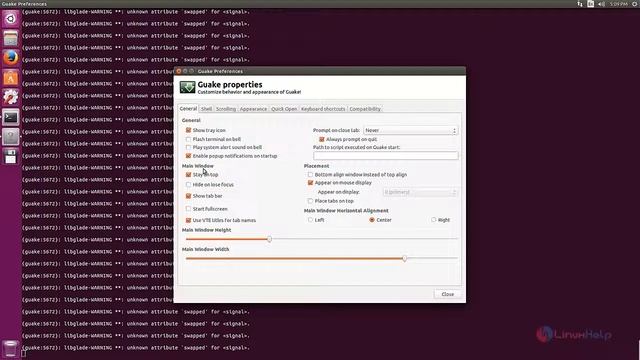
Task: Open the Keyboard shortcuts tab
Action: point(323,109)
